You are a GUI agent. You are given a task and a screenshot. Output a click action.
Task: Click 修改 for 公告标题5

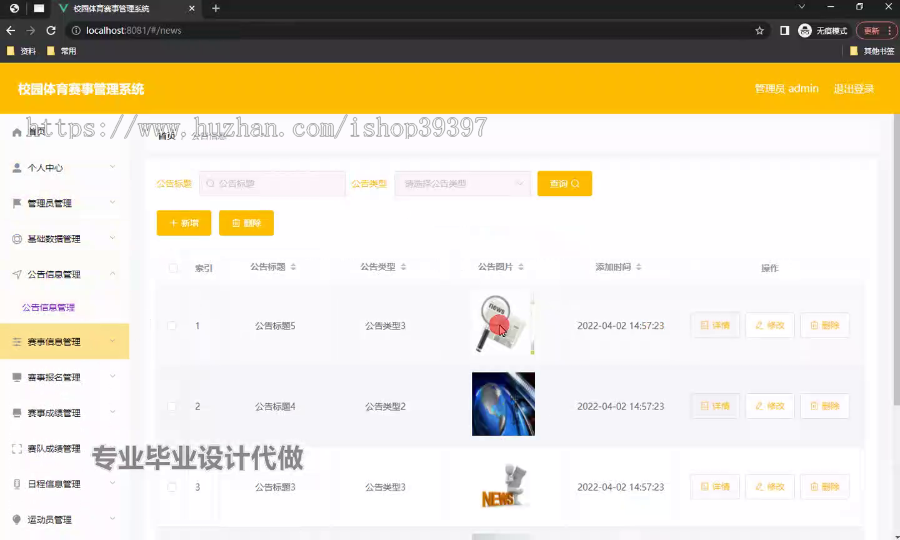[770, 325]
